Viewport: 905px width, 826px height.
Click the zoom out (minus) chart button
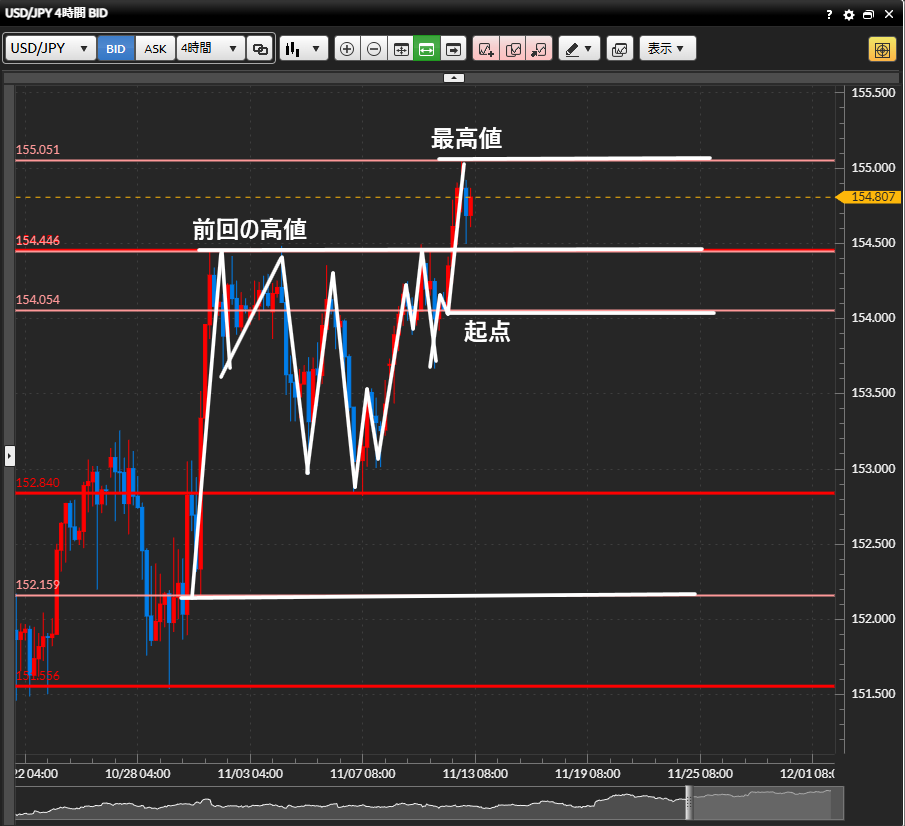point(374,49)
